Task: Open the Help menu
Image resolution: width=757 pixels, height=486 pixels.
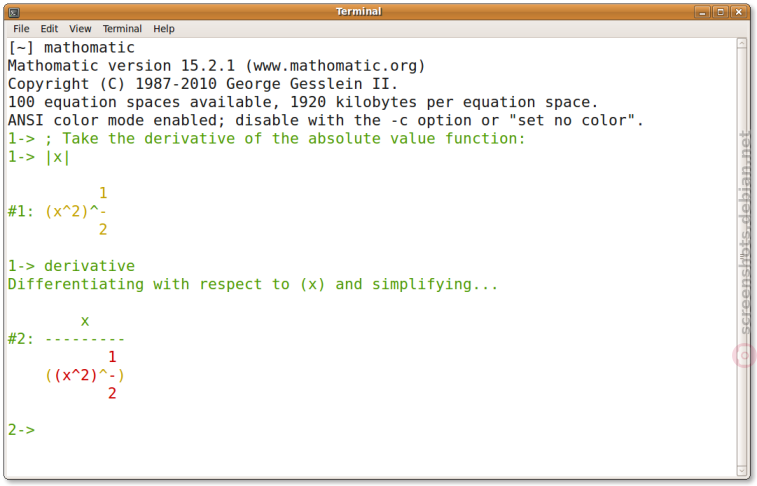Action: pos(164,29)
